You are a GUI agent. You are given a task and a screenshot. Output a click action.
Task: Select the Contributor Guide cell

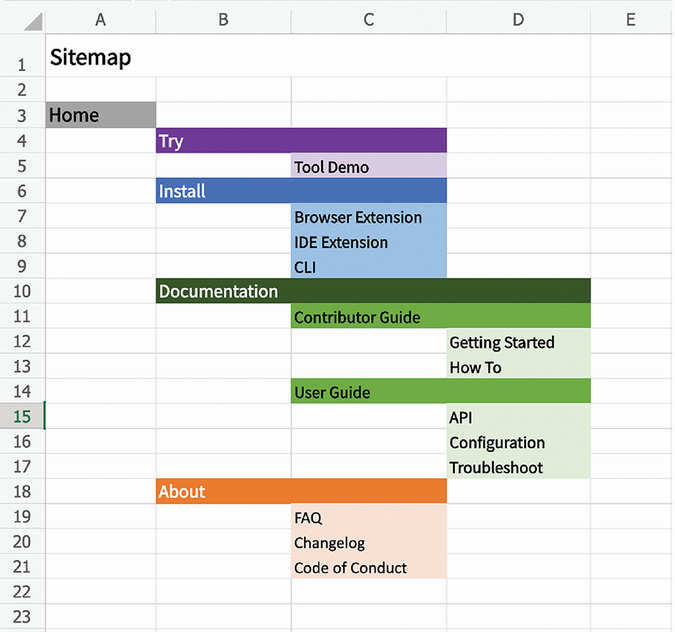click(x=368, y=317)
